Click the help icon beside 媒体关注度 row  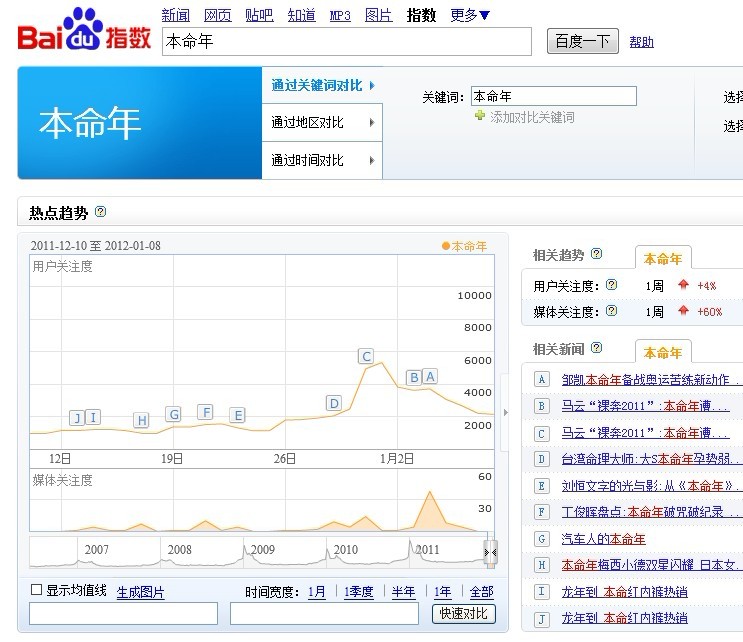click(x=611, y=311)
